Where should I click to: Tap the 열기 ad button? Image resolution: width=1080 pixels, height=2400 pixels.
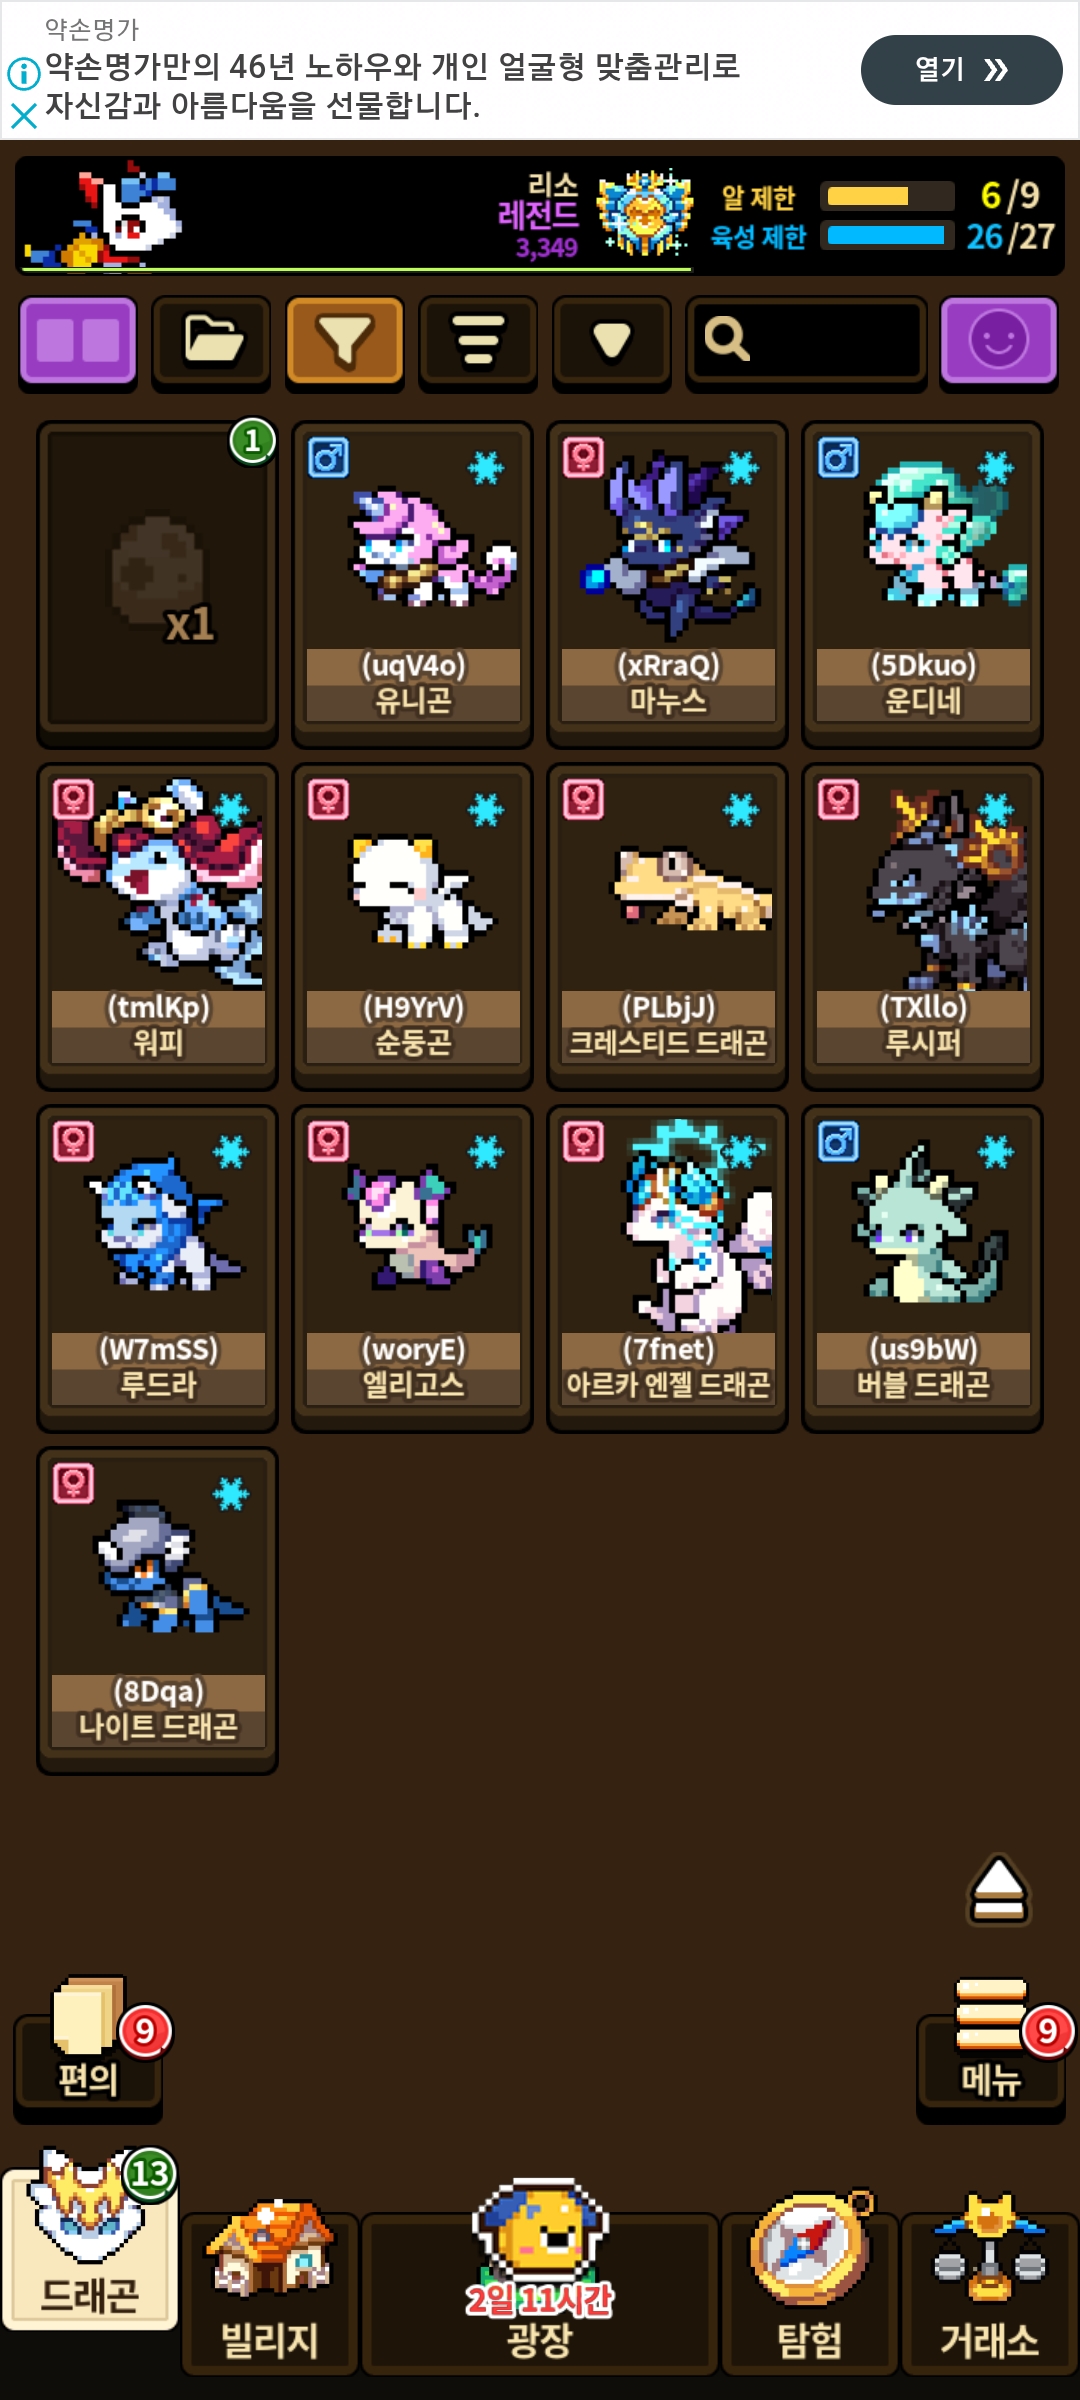click(x=962, y=70)
